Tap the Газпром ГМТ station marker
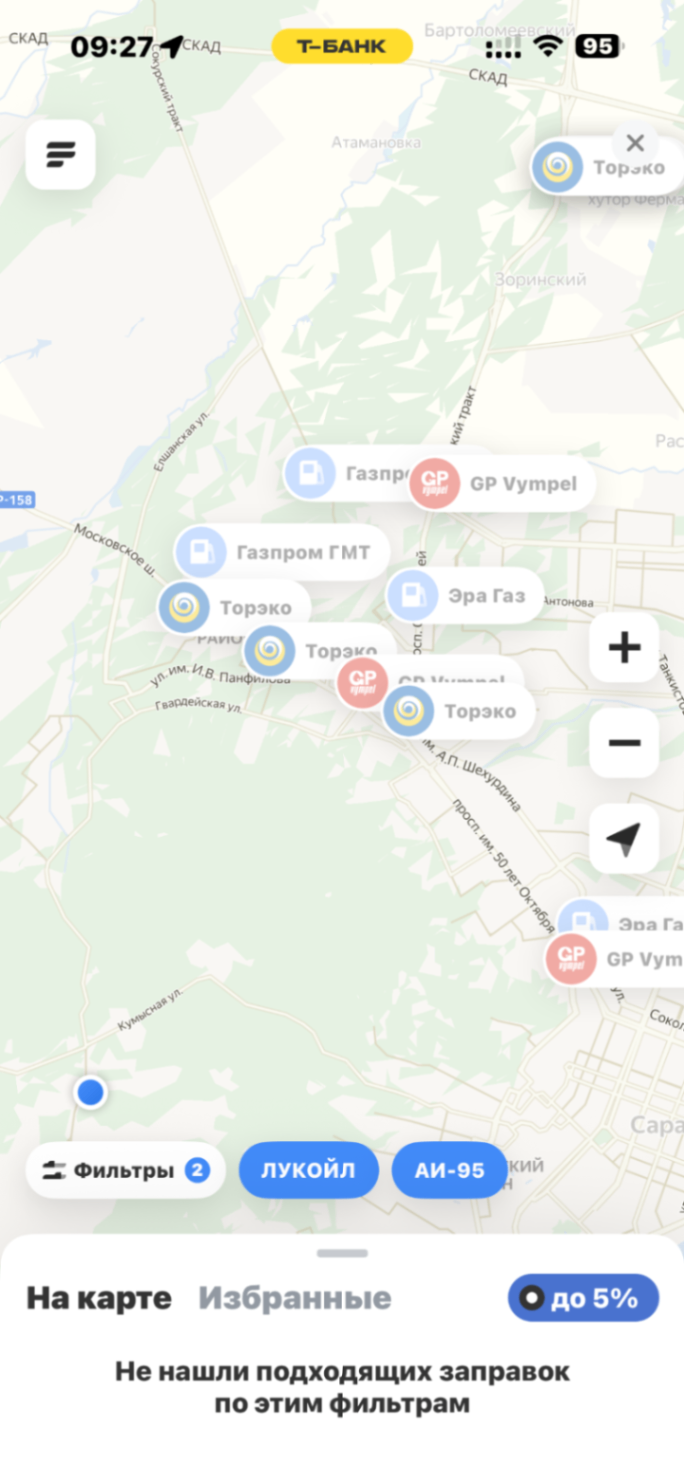 [281, 551]
